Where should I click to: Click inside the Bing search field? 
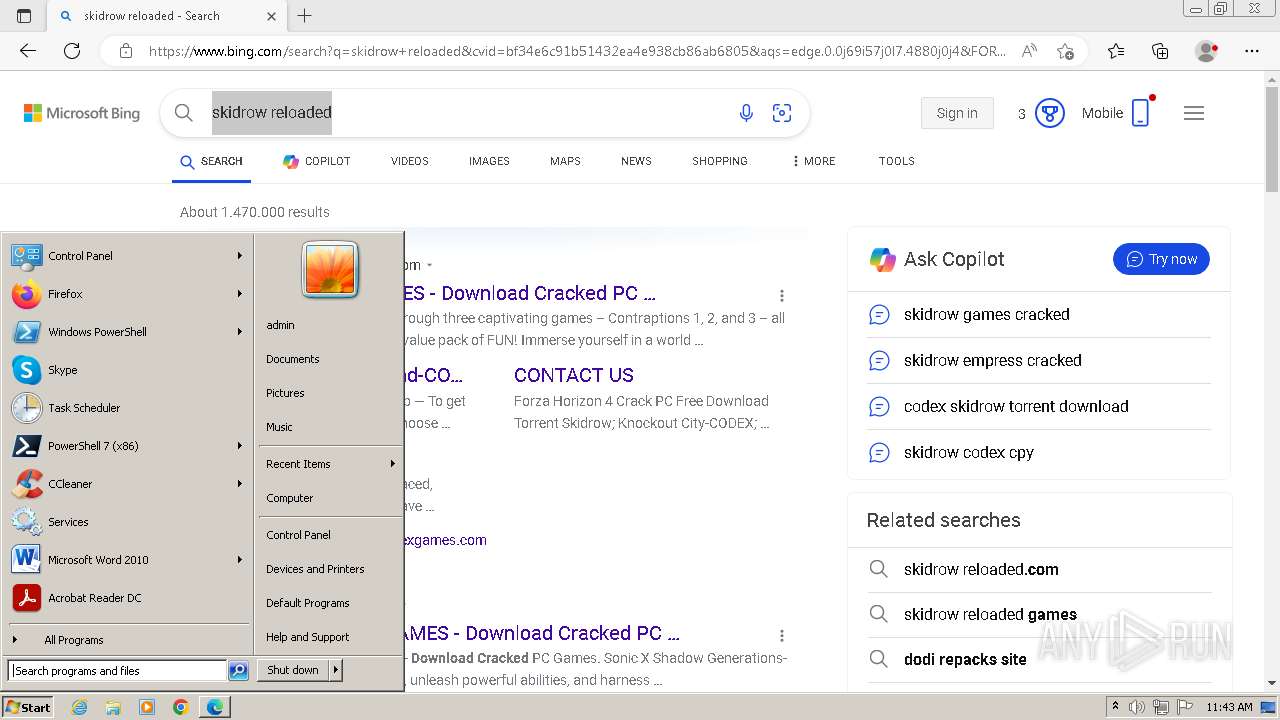(470, 113)
